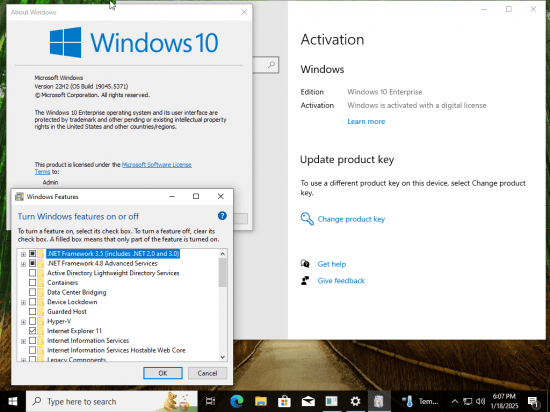Enable the Containers checkbox
The width and height of the screenshot is (550, 412).
click(x=32, y=282)
